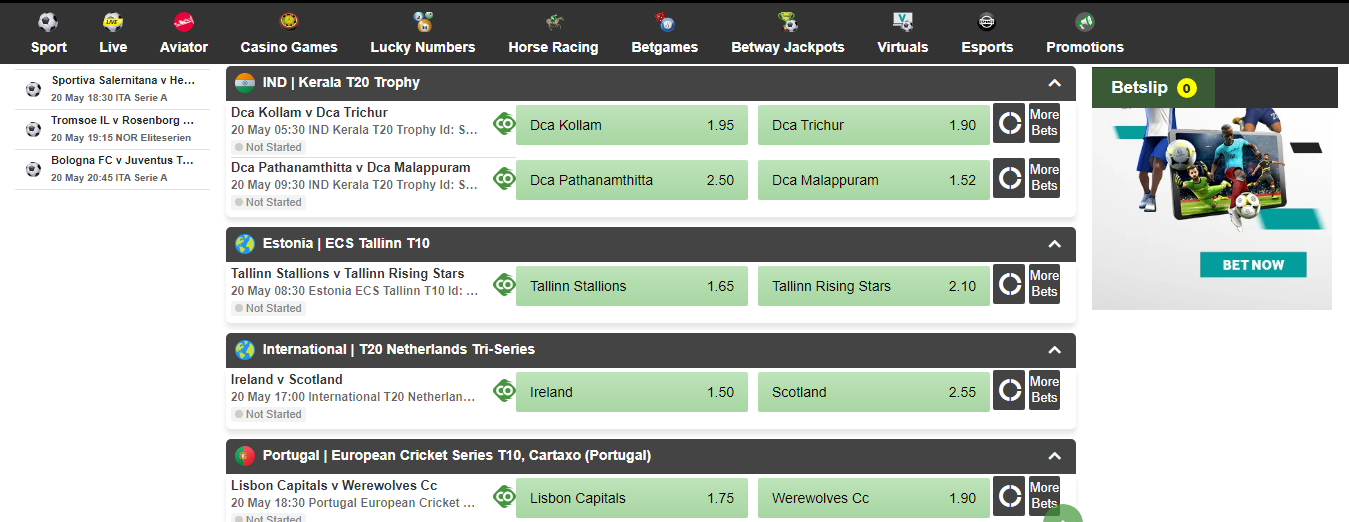Viewport: 1349px width, 522px height.
Task: Open the Esports icon
Action: pos(987,21)
